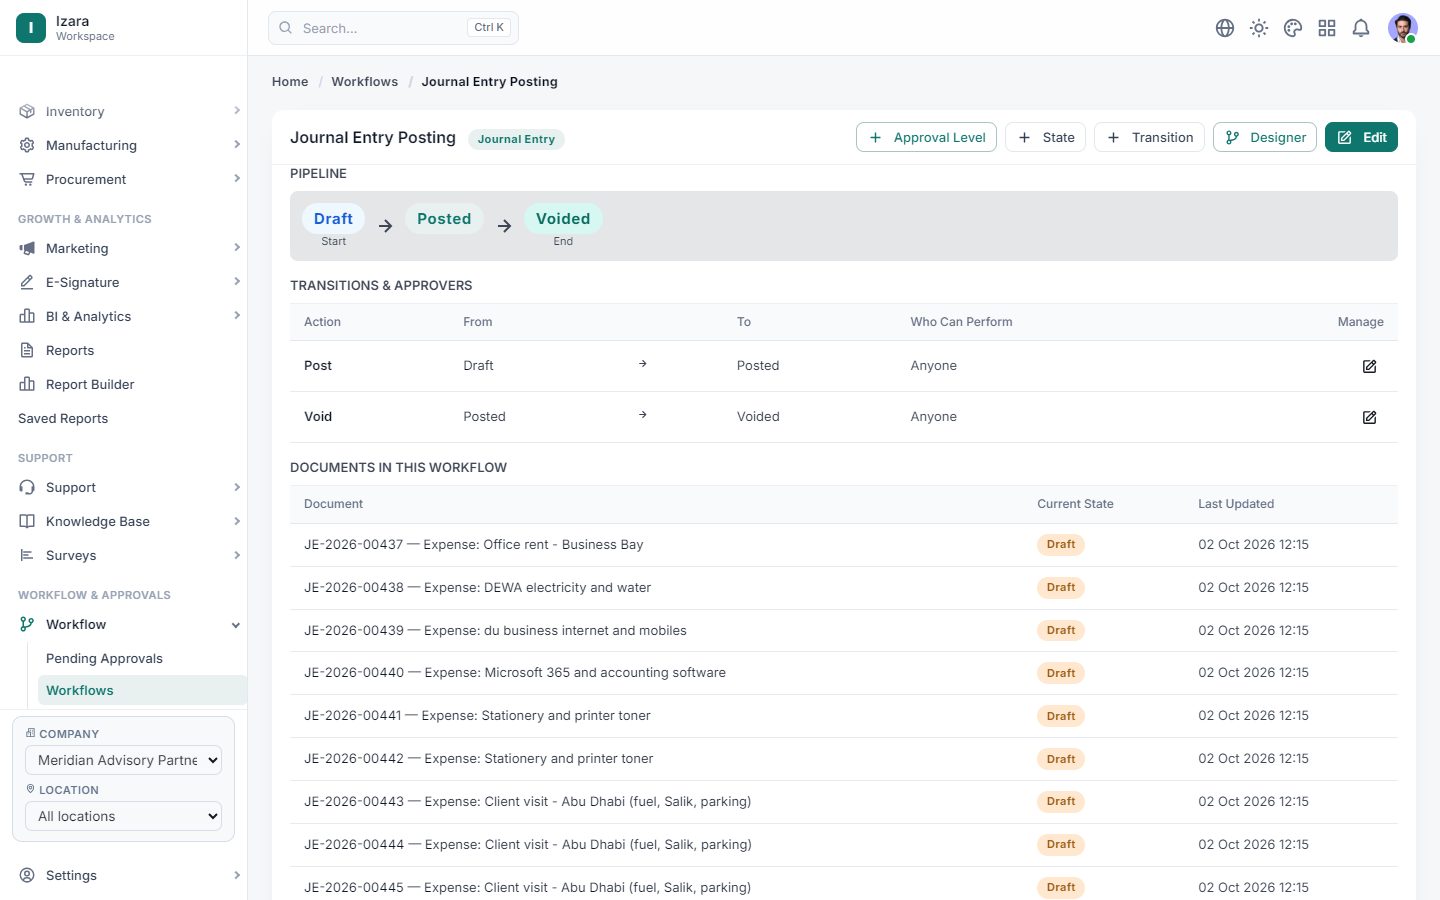Click the Approval Level button

[926, 137]
